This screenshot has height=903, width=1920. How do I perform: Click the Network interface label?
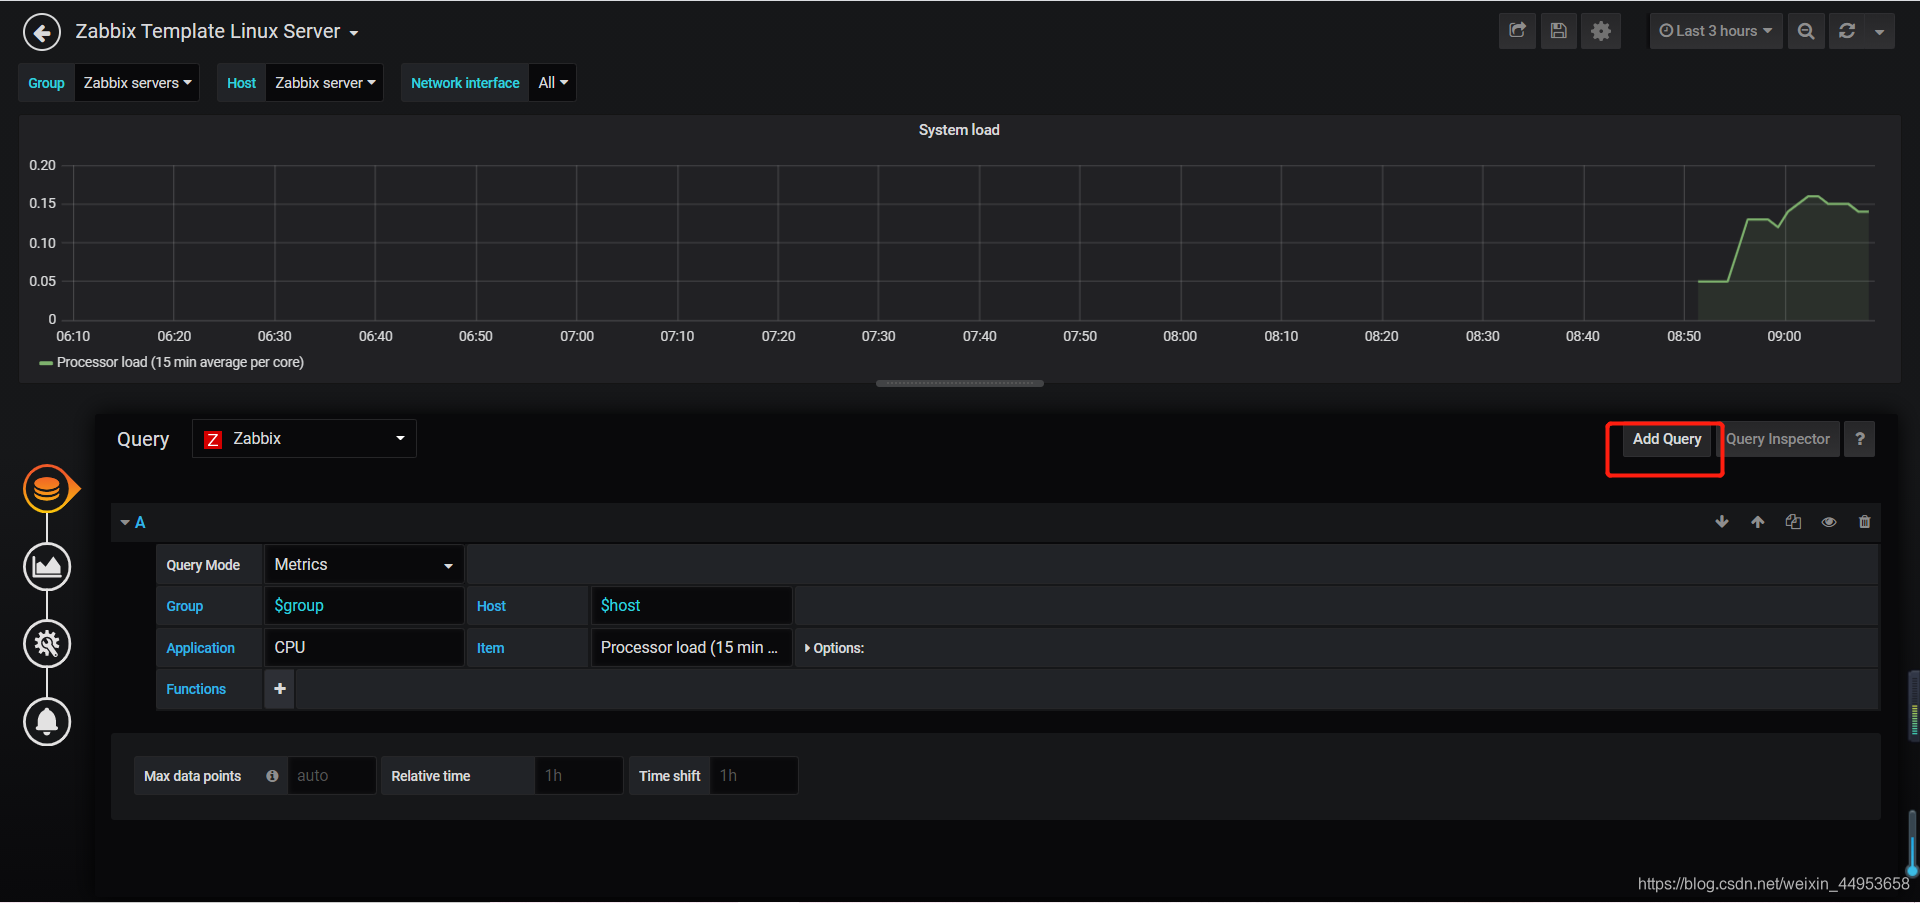(x=465, y=83)
